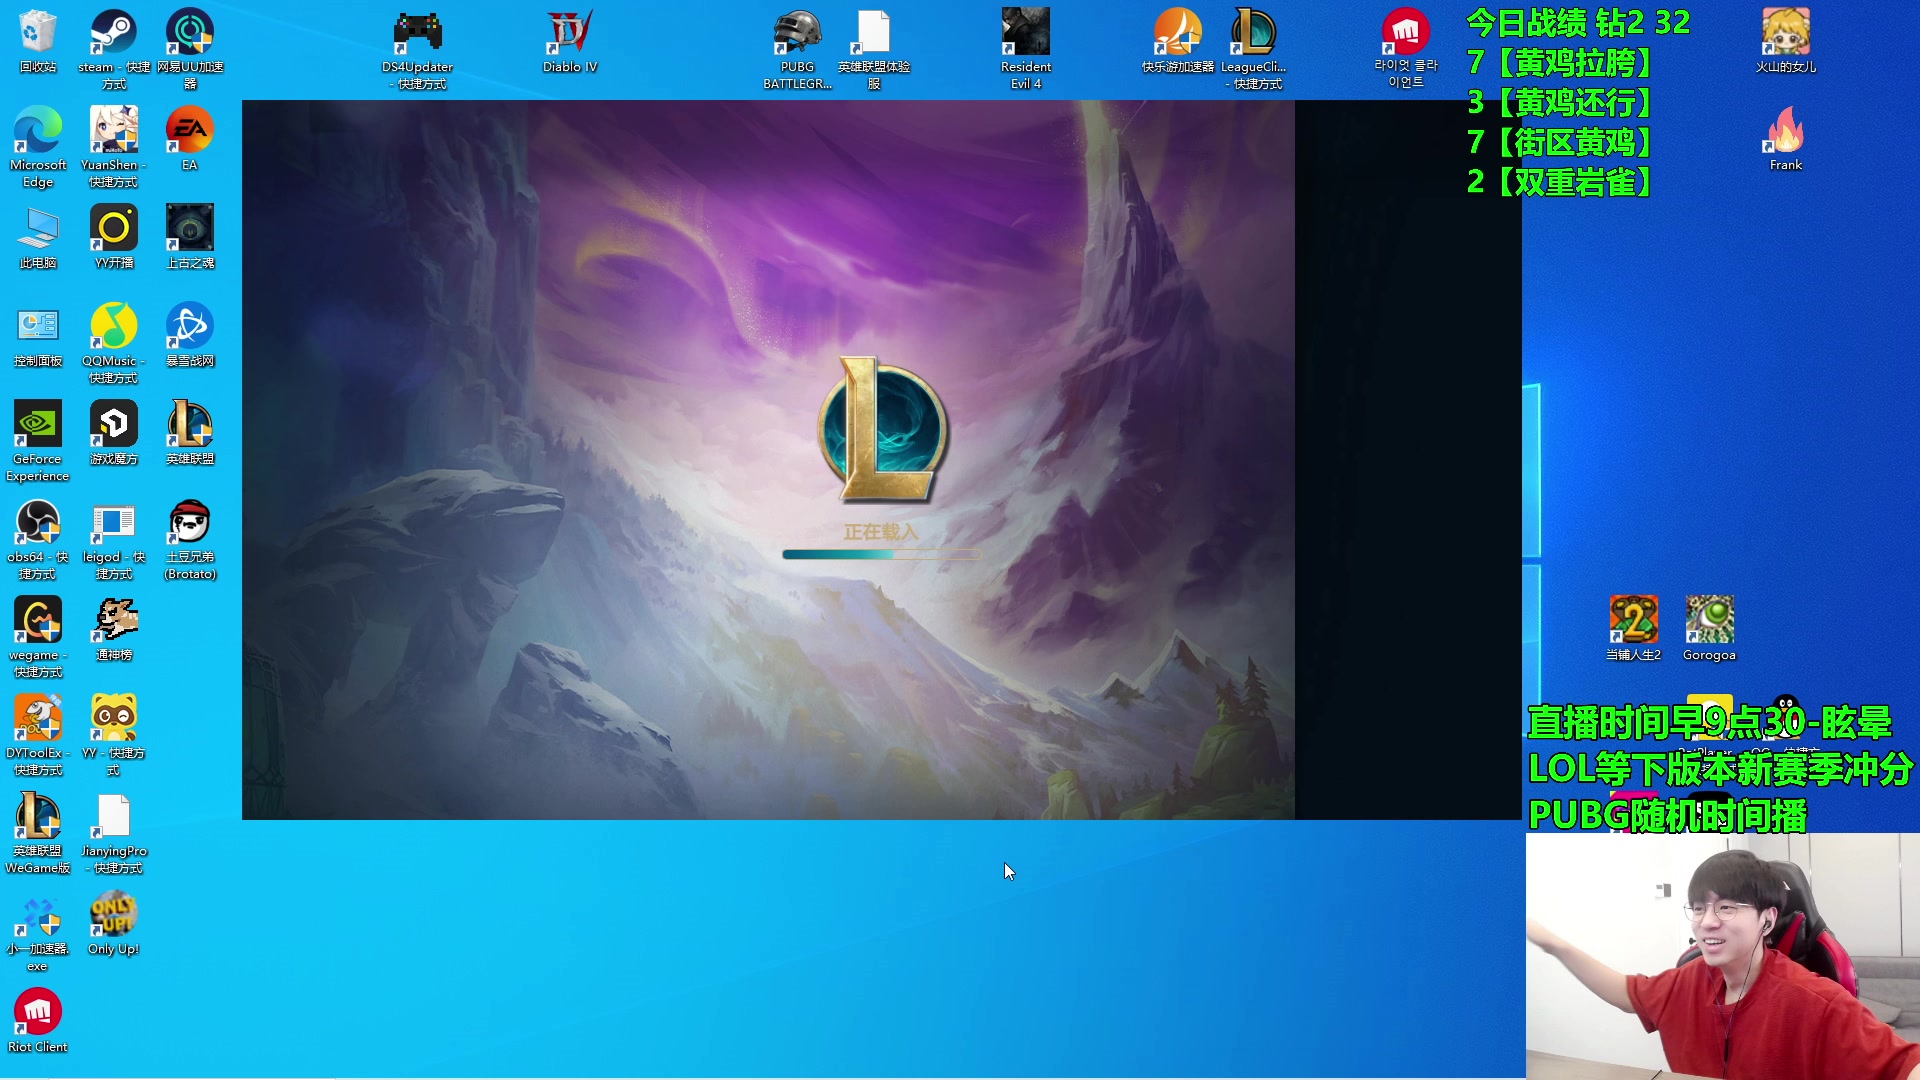The width and height of the screenshot is (1920, 1080).
Task: Open PUBG BATTLEGROUNDS shortcut
Action: pos(797,48)
